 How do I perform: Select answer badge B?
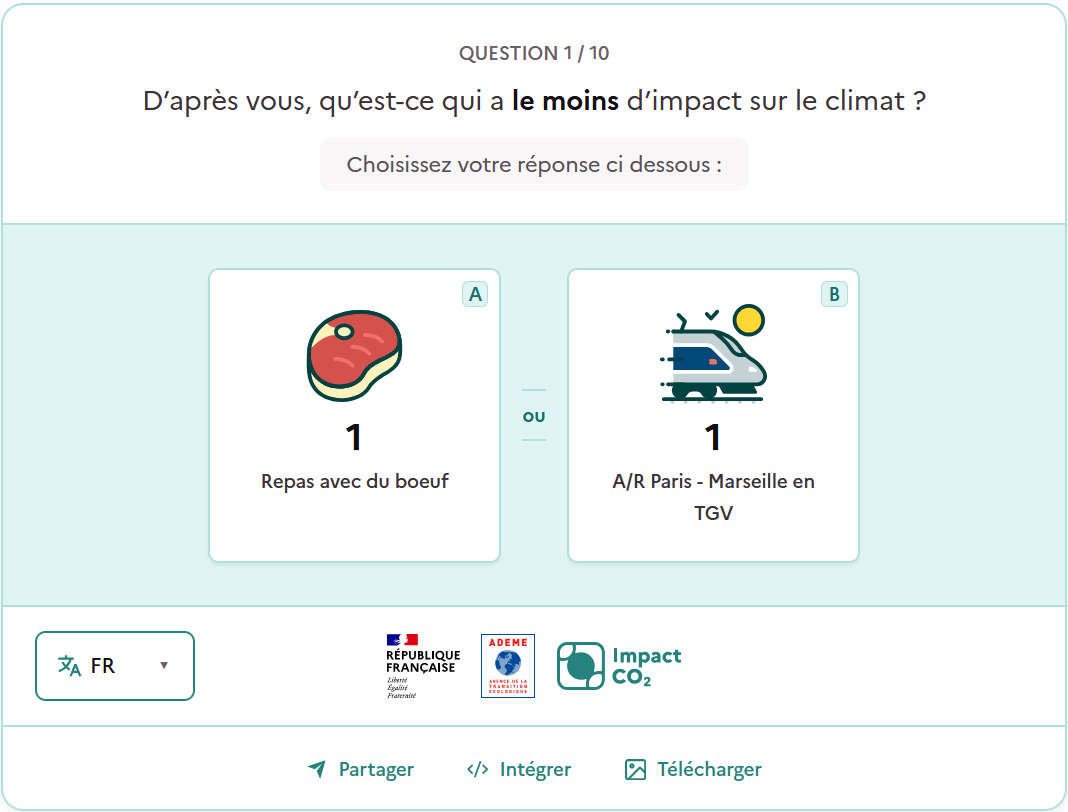[x=834, y=294]
